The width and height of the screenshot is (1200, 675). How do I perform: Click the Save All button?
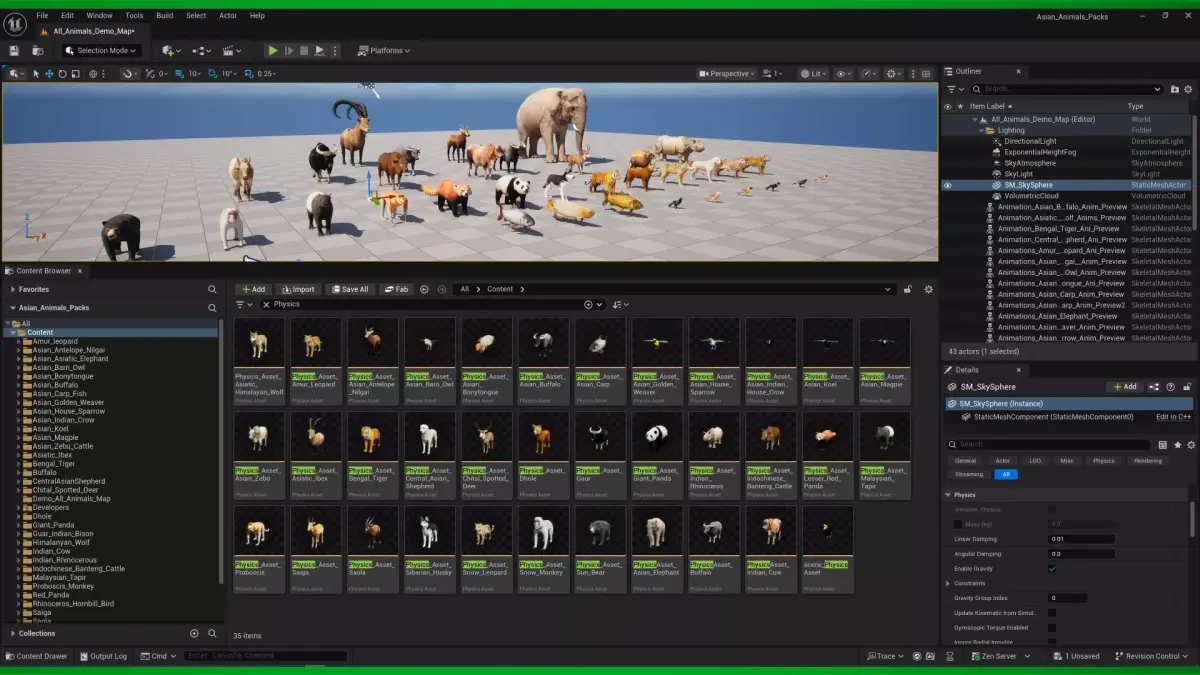tap(349, 289)
